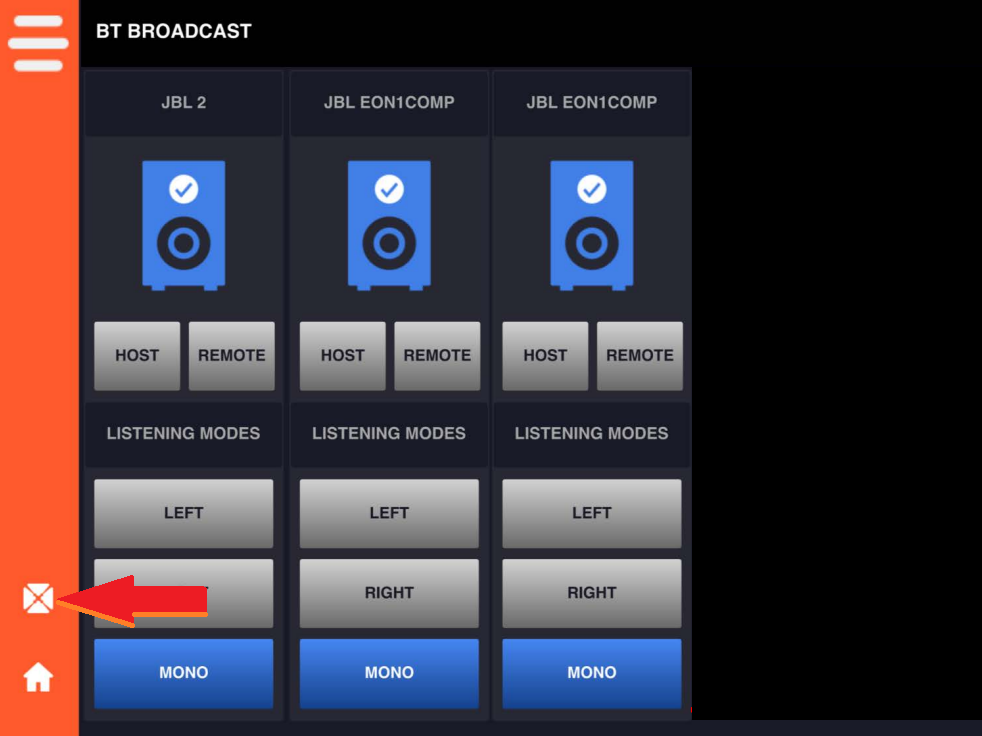Set rightmost JBL EON1COMP speaker as REMOTE
Viewport: 982px width, 736px height.
[640, 356]
